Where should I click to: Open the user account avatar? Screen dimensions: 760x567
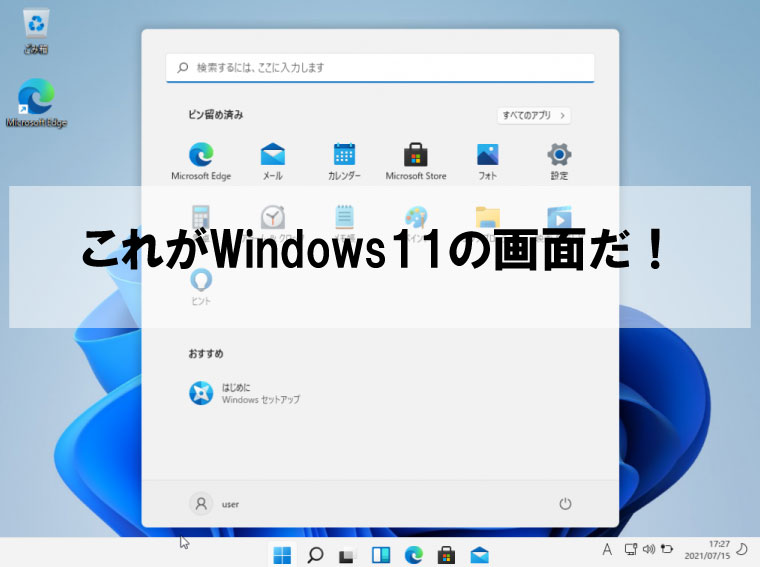[201, 504]
